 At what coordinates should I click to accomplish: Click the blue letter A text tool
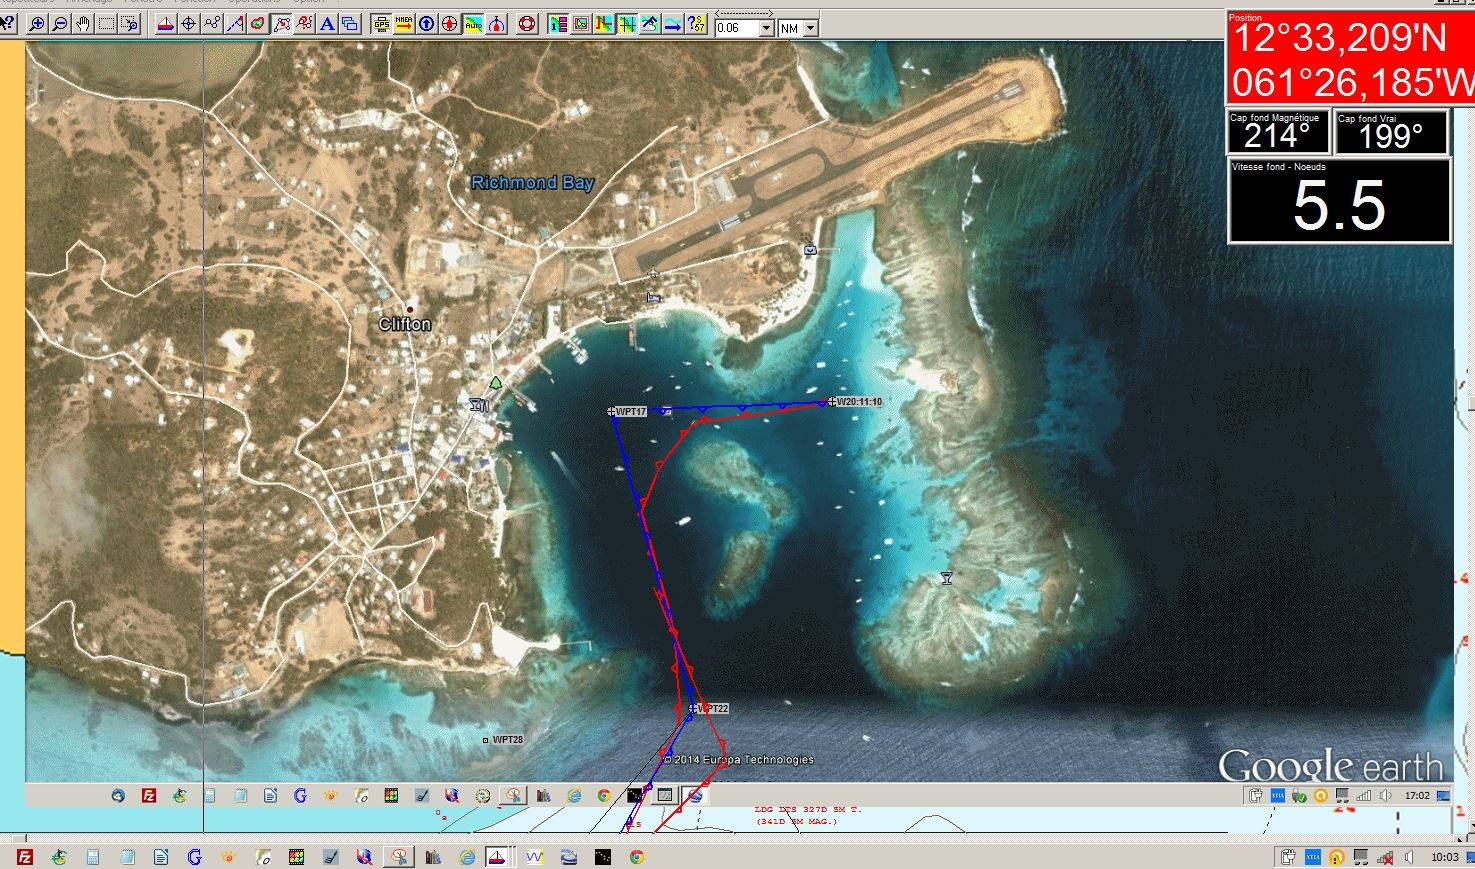(x=326, y=25)
